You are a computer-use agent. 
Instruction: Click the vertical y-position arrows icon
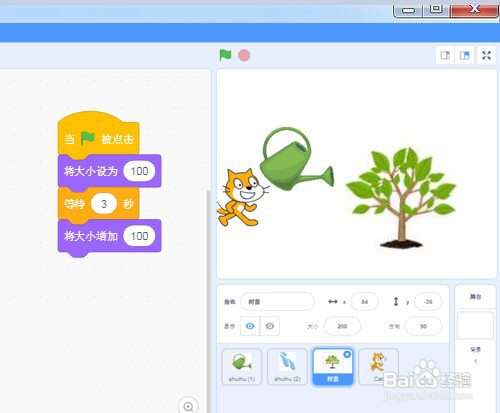click(396, 302)
